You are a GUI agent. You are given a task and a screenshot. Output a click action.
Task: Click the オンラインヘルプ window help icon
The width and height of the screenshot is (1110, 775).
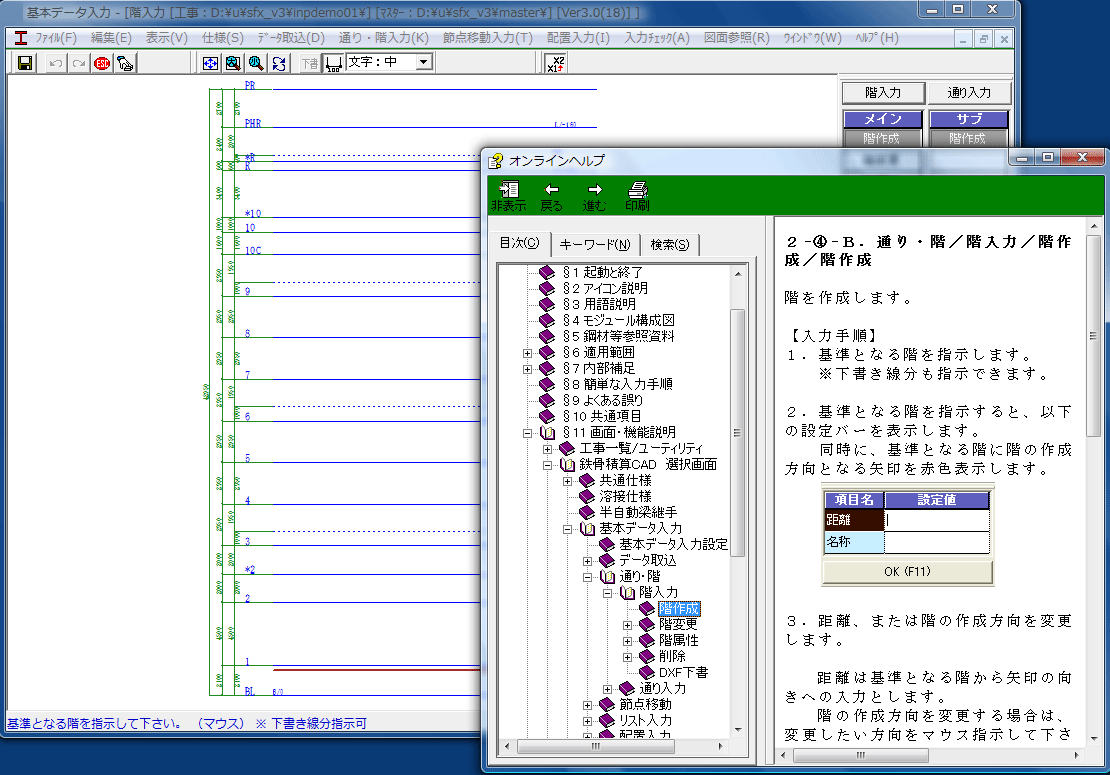point(496,161)
